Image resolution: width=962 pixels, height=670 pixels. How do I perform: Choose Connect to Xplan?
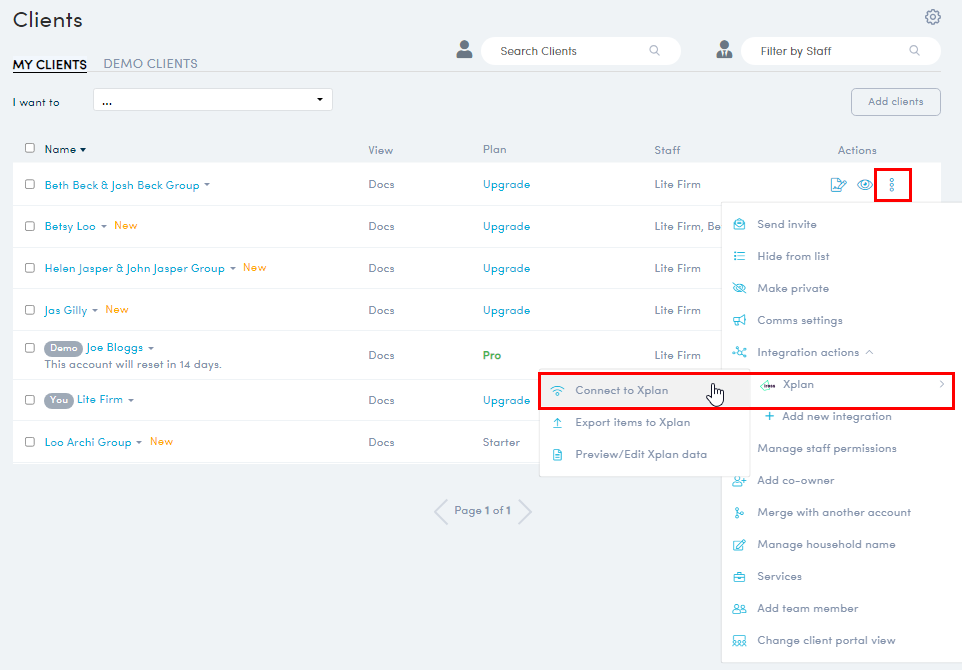(621, 391)
